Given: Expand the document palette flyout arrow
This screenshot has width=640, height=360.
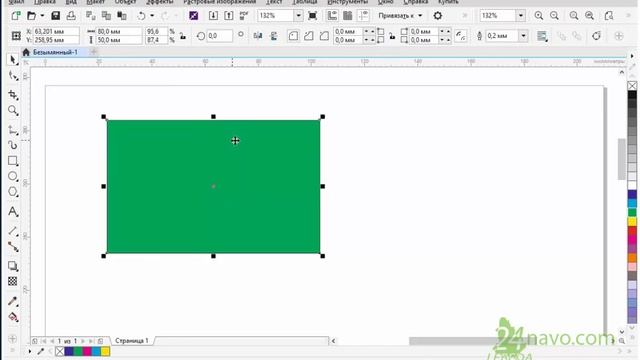Looking at the screenshot, I should [x=30, y=351].
